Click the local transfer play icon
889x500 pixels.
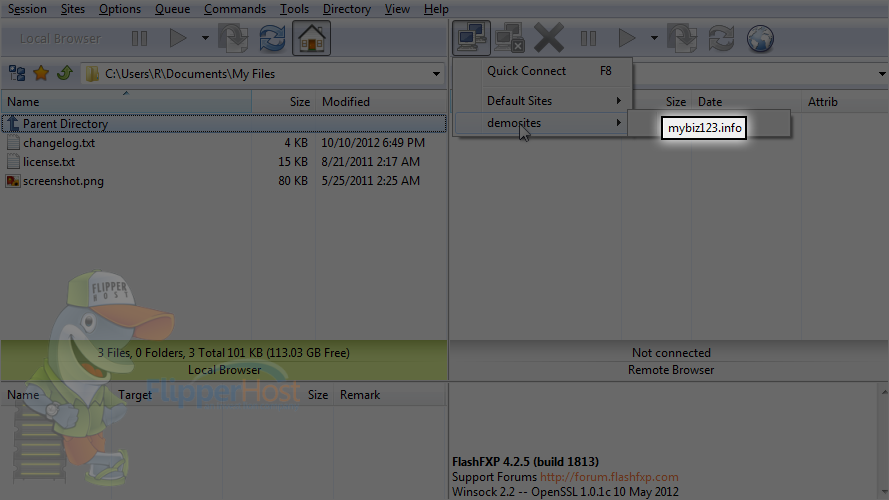pyautogui.click(x=178, y=39)
